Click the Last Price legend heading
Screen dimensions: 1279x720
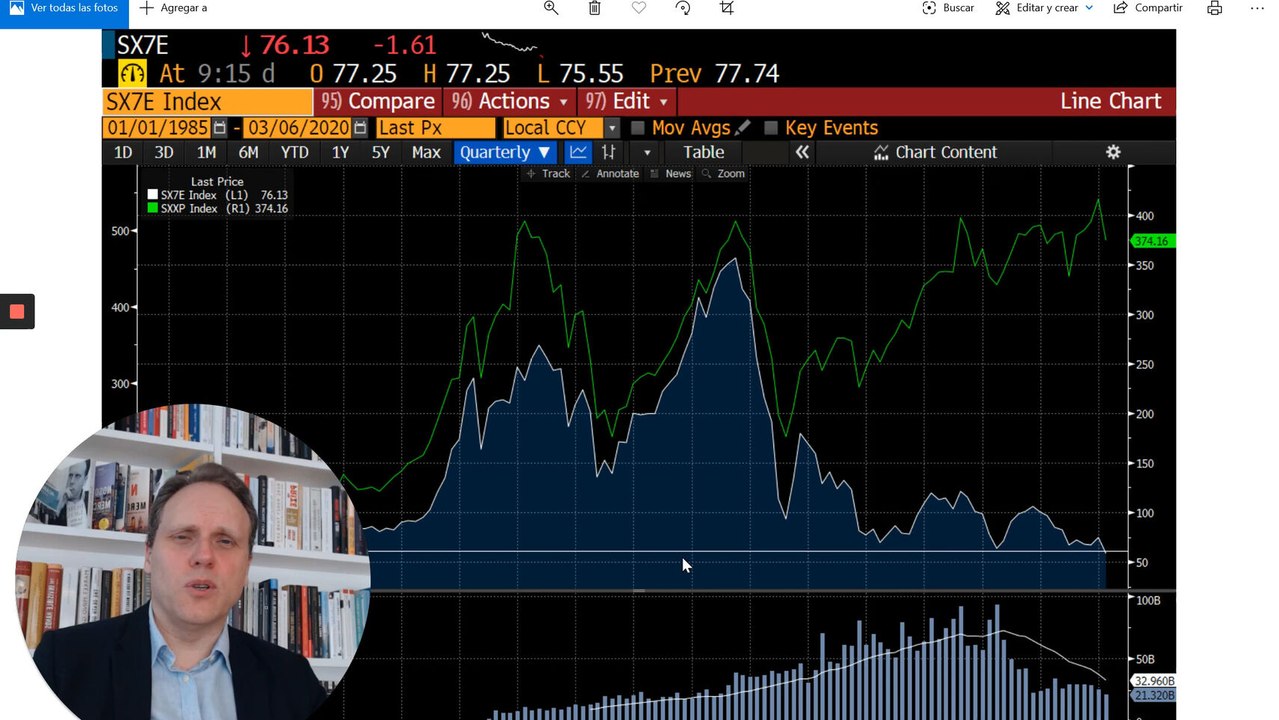coord(217,182)
